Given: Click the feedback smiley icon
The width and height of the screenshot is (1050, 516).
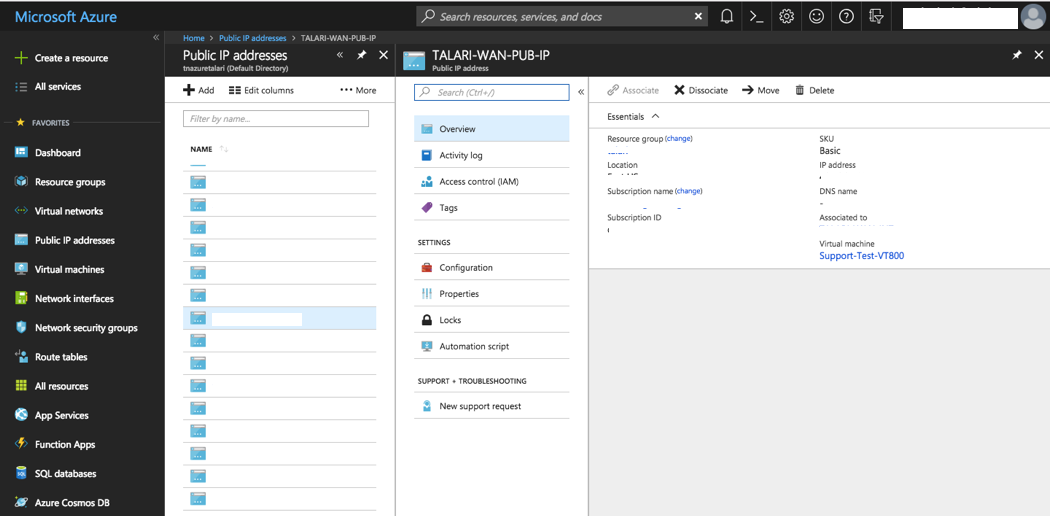Looking at the screenshot, I should 817,16.
